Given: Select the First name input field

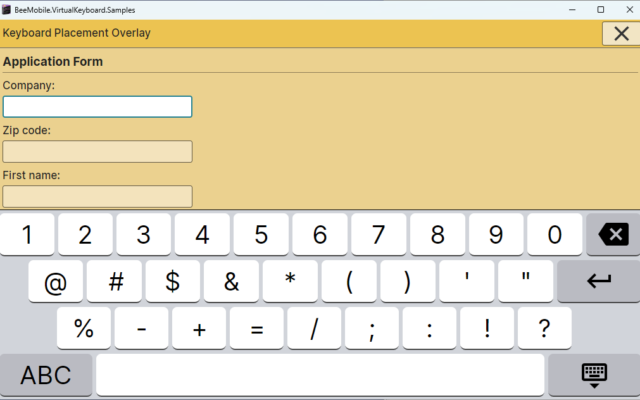Looking at the screenshot, I should (97, 196).
